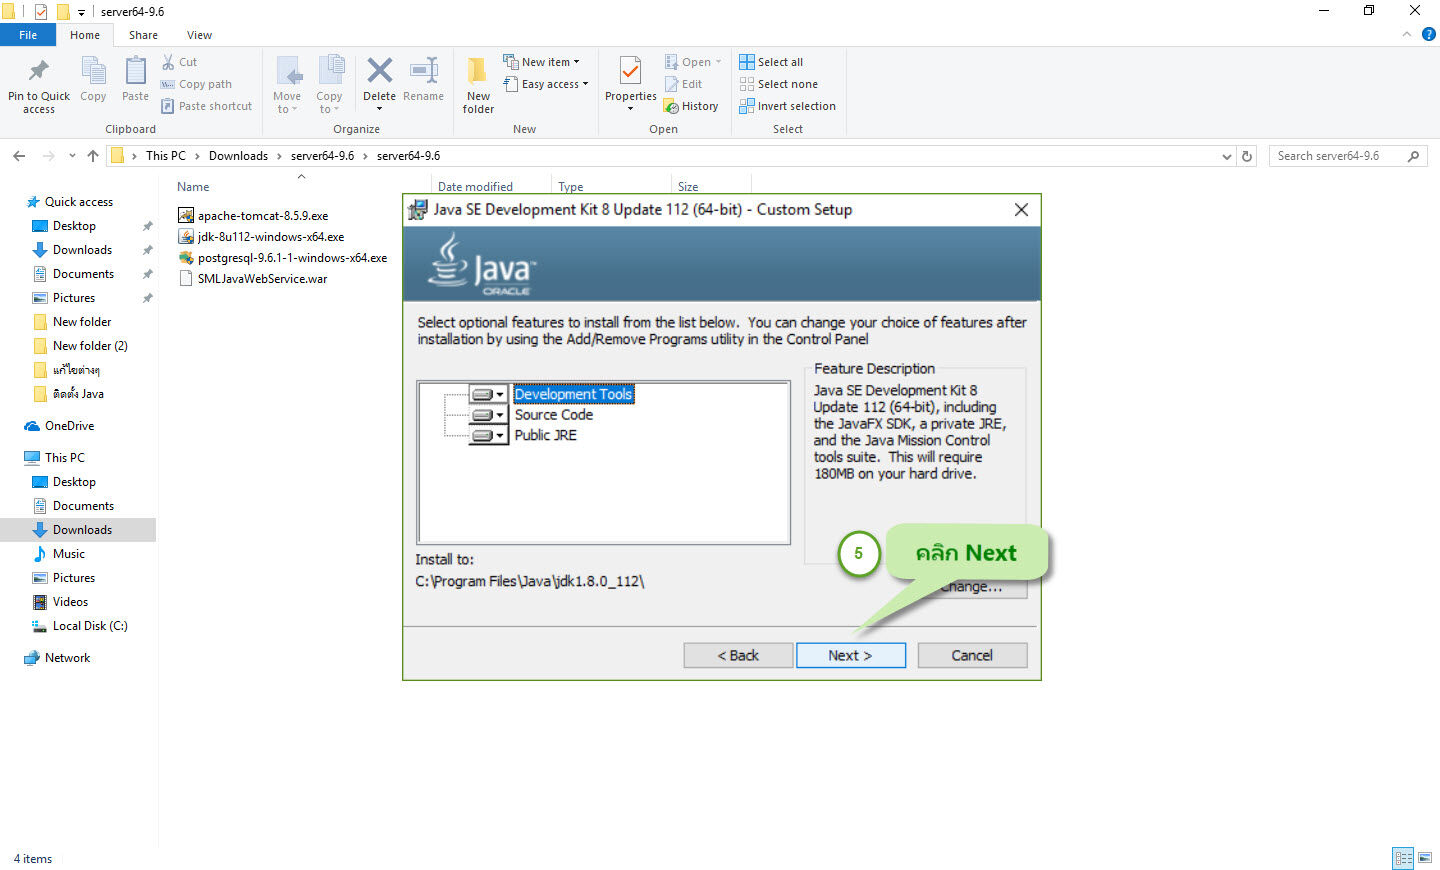
Task: Click Next in the Java setup dialog
Action: [x=850, y=655]
